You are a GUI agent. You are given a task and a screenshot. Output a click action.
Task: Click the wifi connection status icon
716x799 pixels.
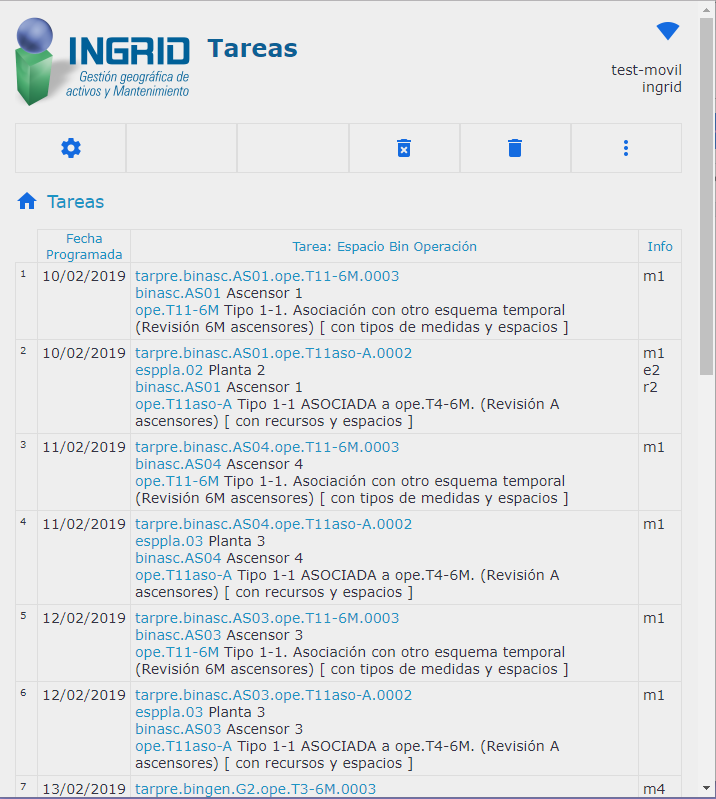click(x=668, y=31)
